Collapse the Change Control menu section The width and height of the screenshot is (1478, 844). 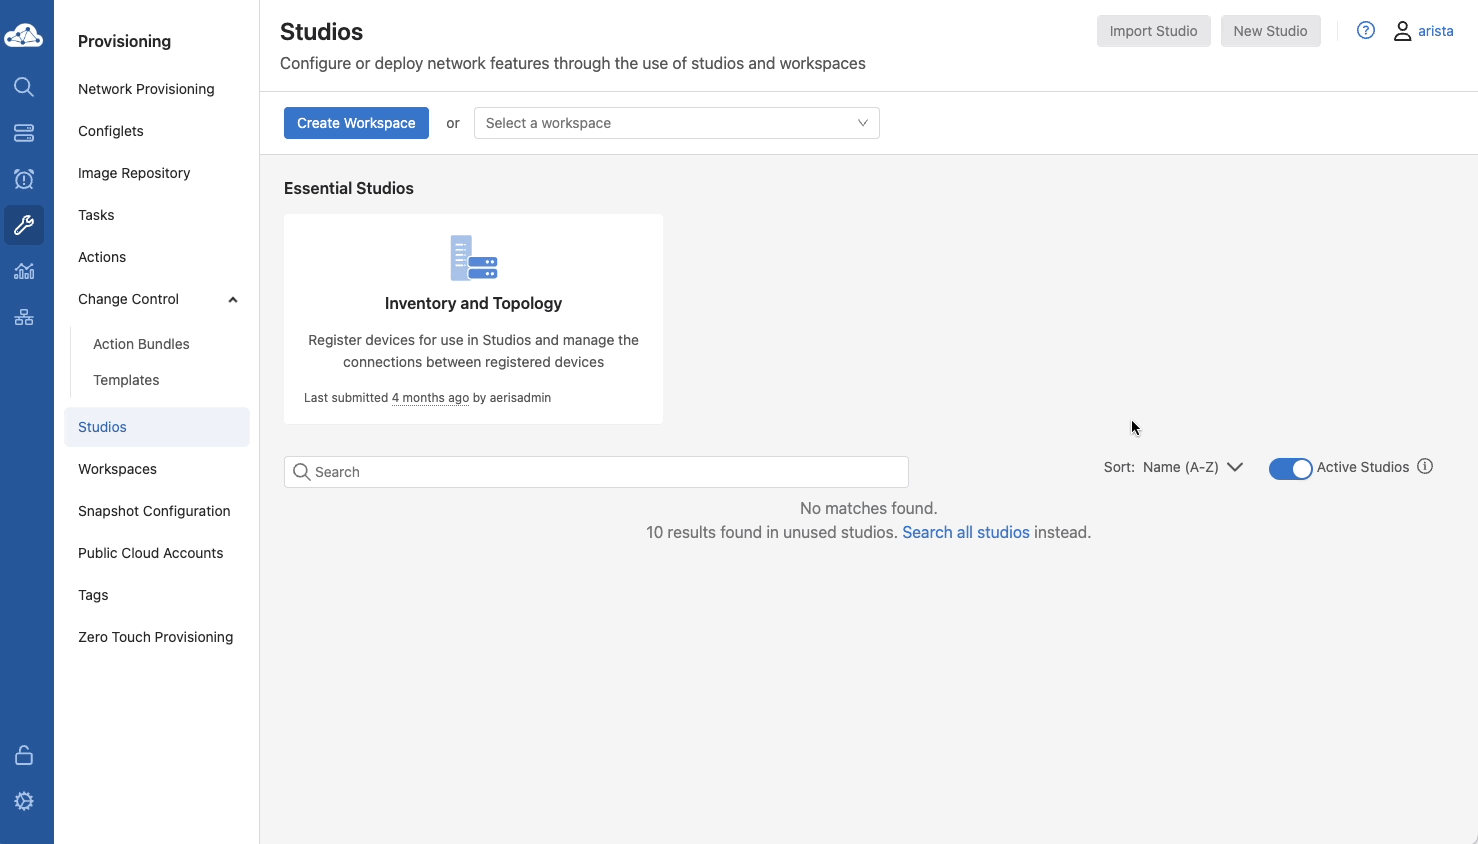(232, 299)
